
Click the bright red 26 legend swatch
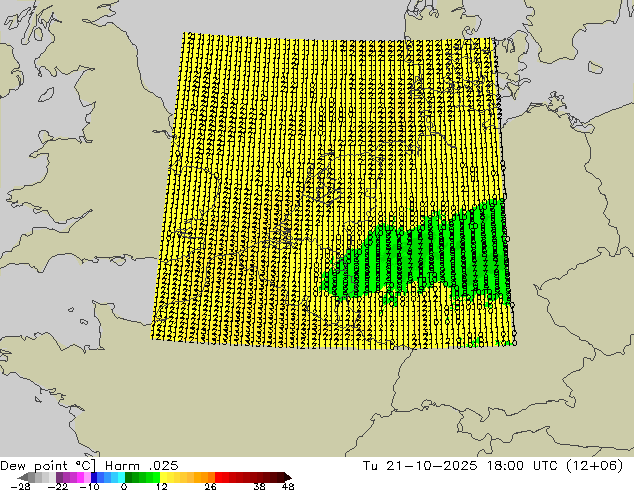(218, 477)
